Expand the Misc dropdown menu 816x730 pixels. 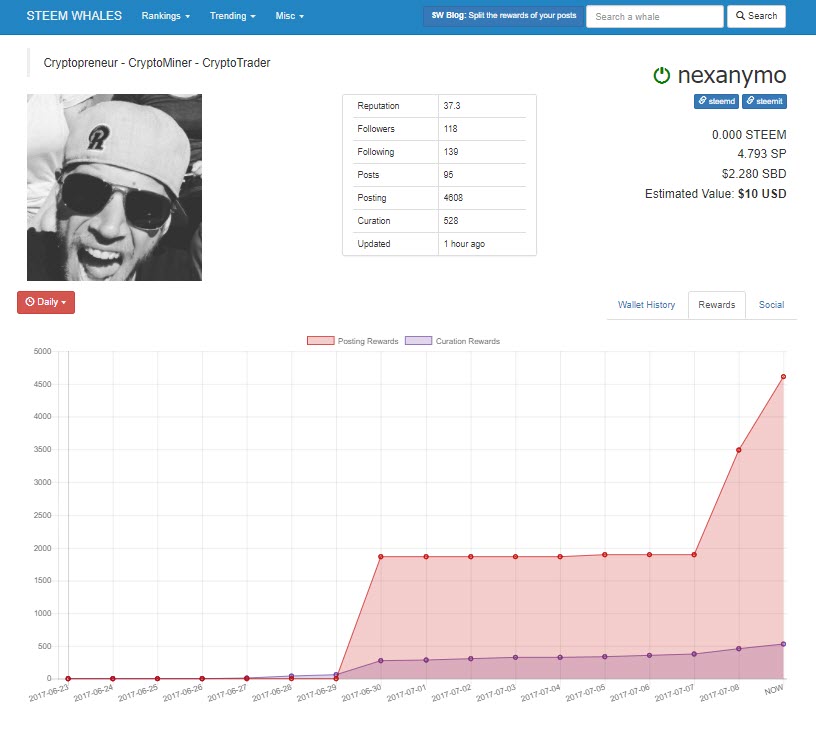pos(289,16)
